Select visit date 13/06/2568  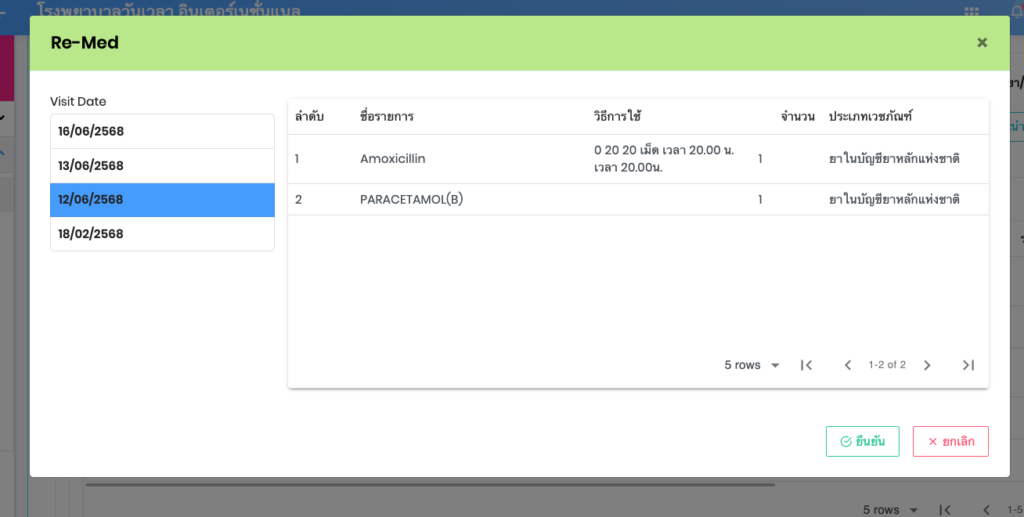[x=162, y=165]
